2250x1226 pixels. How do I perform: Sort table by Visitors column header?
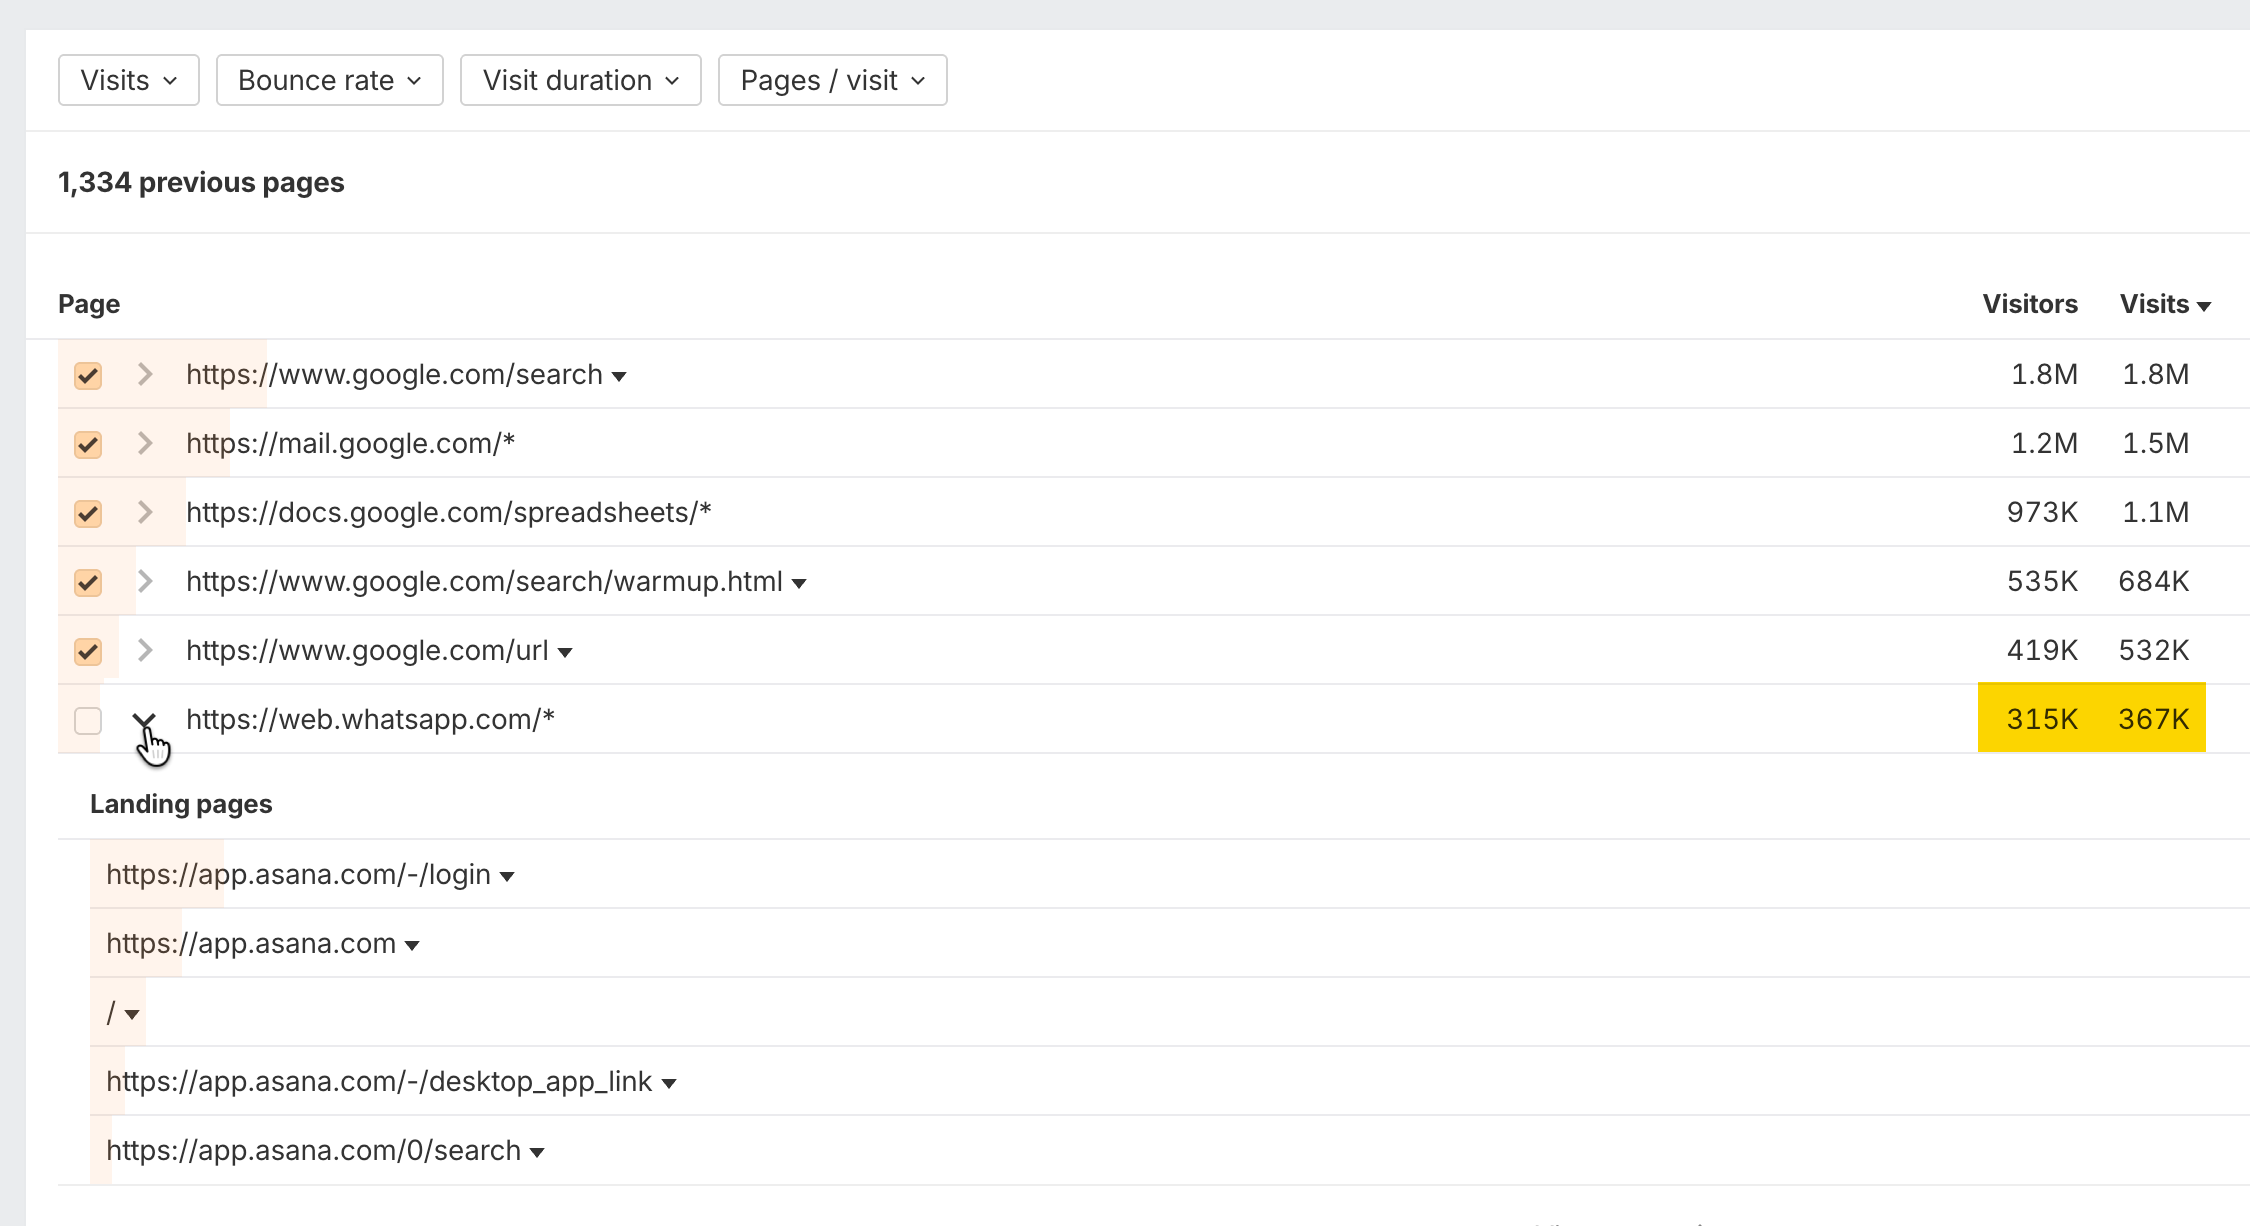[x=2030, y=304]
